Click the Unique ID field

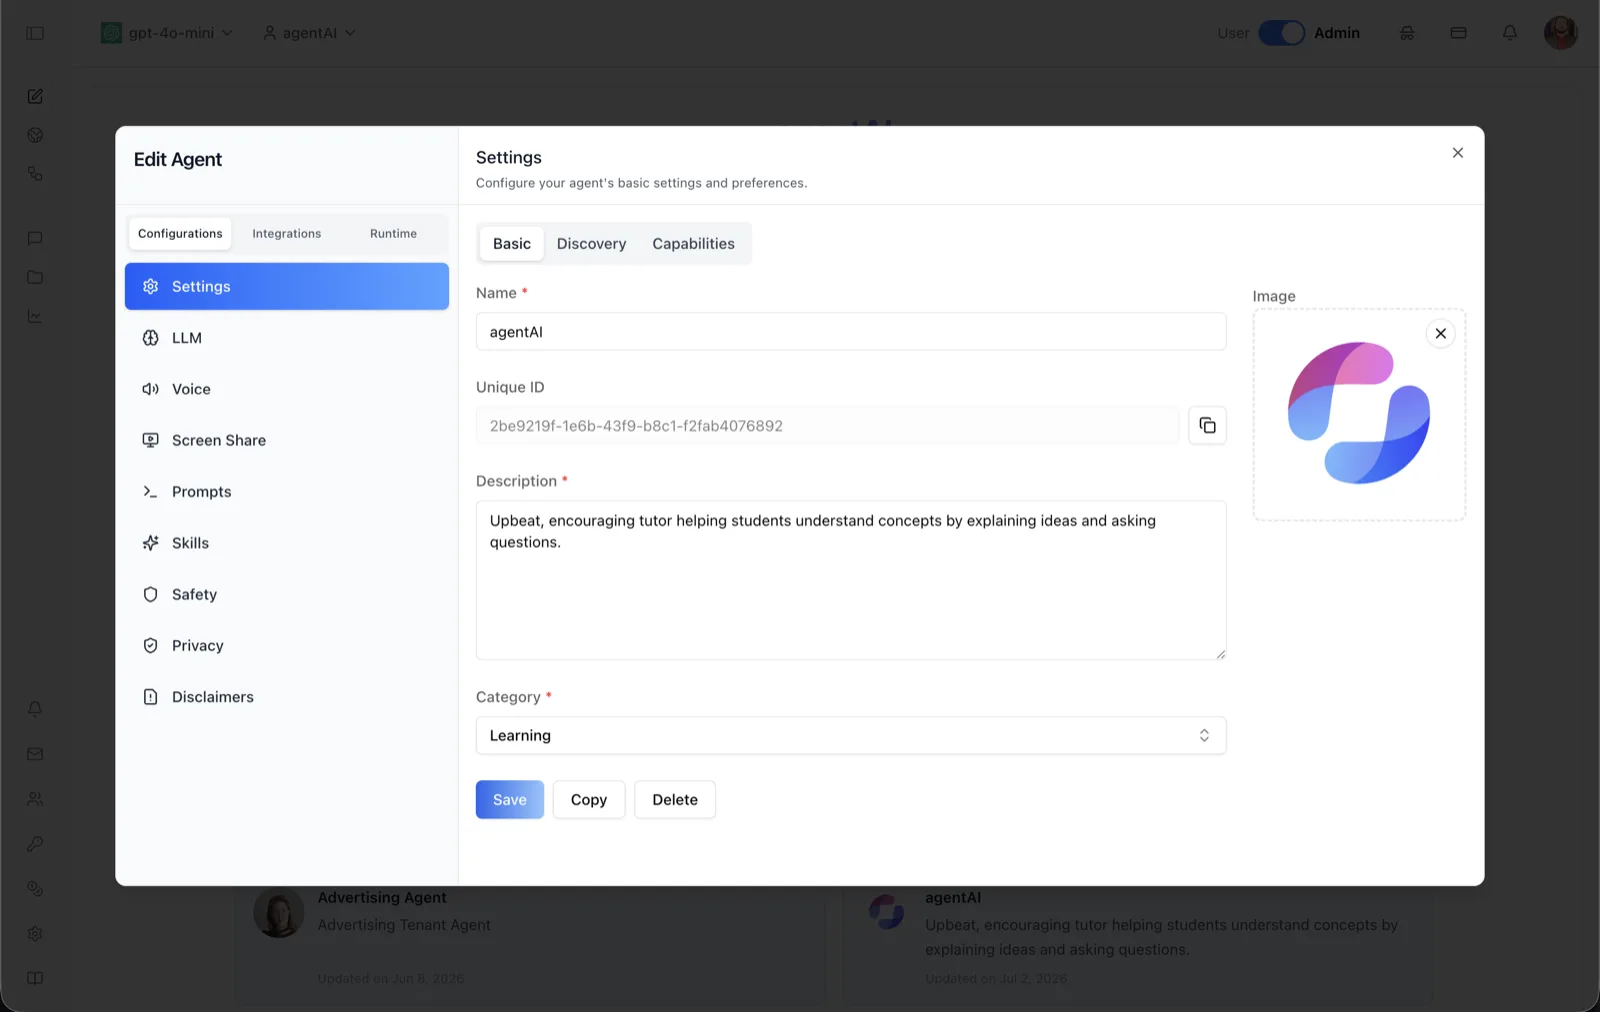coord(828,425)
